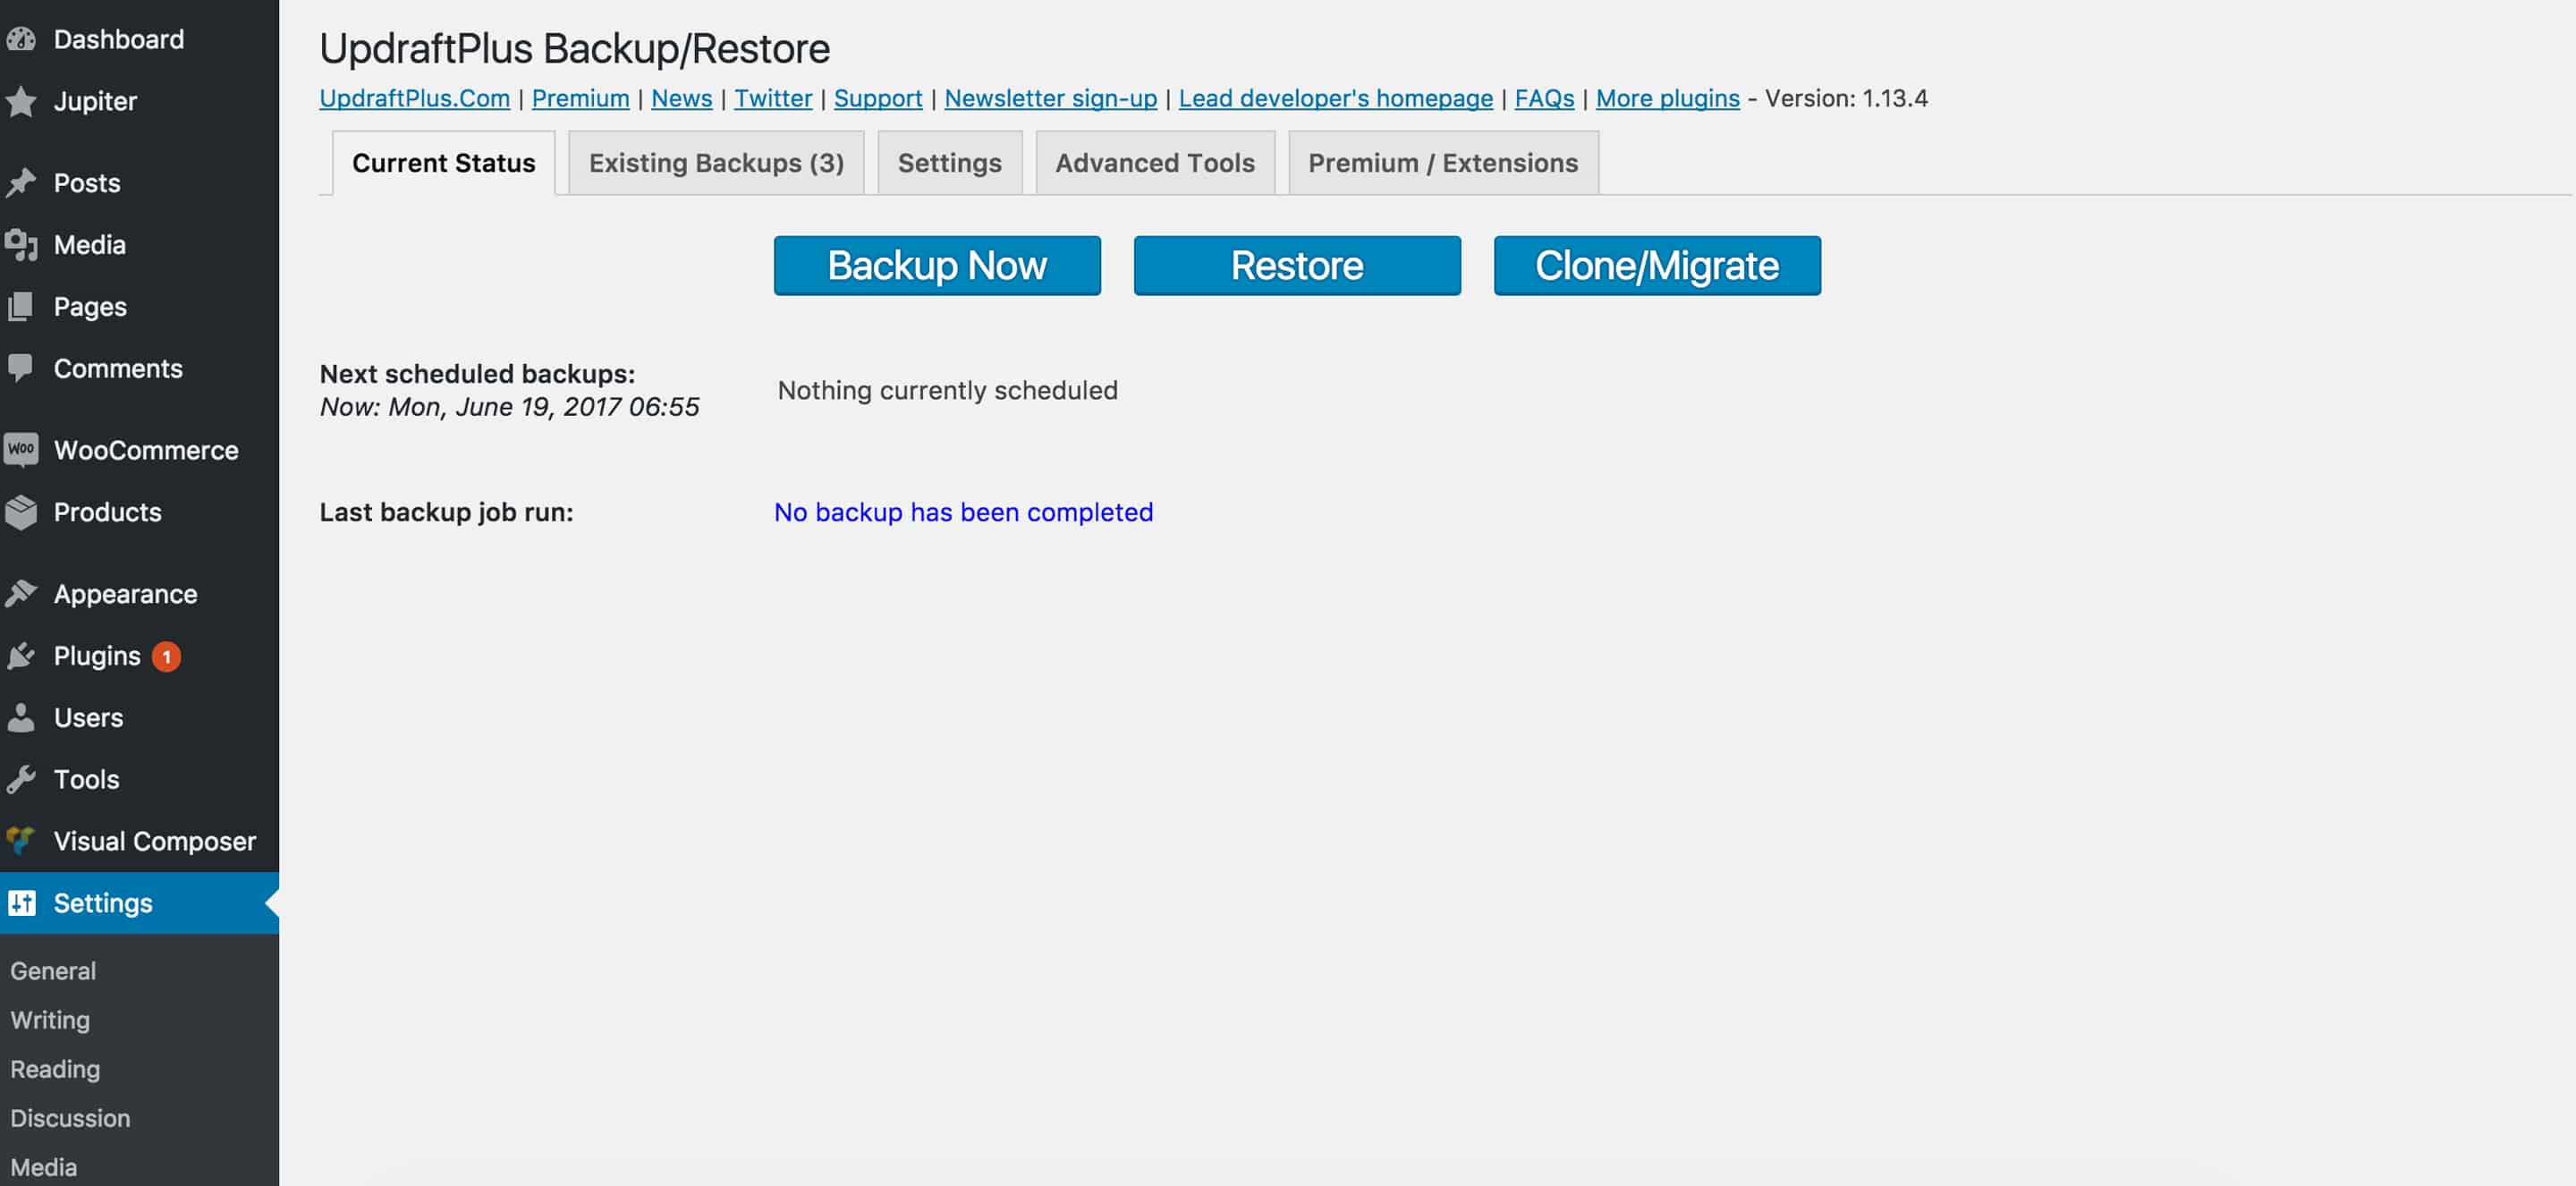The width and height of the screenshot is (2576, 1186).
Task: Click the 'Last backup job run:' label
Action: 447,512
